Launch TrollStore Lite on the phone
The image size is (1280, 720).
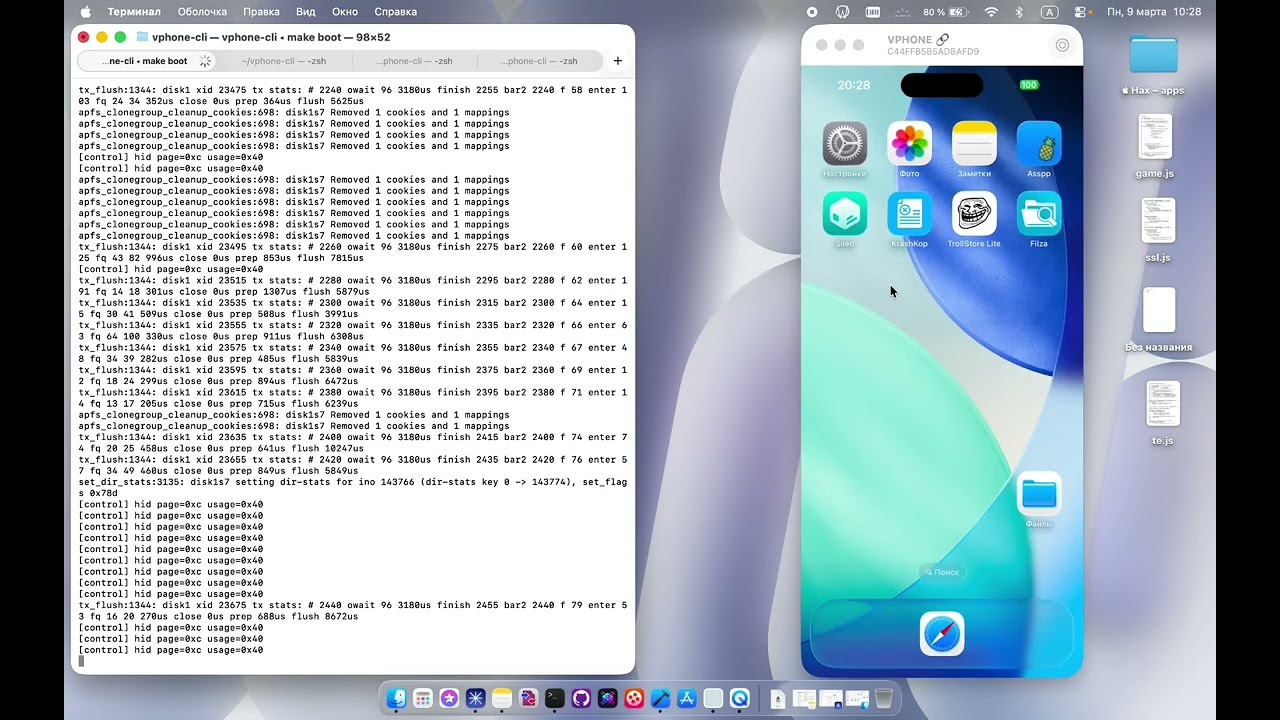(x=974, y=214)
